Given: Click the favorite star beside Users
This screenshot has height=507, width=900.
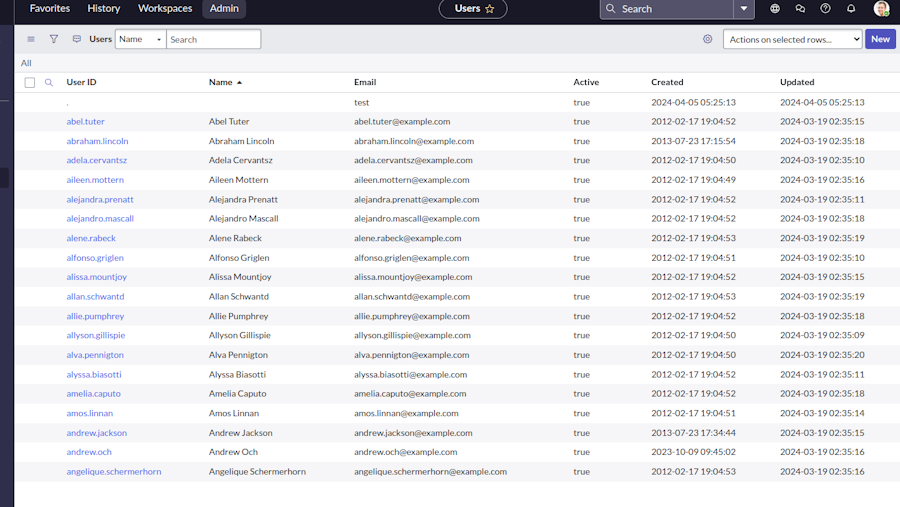Looking at the screenshot, I should tap(490, 9).
